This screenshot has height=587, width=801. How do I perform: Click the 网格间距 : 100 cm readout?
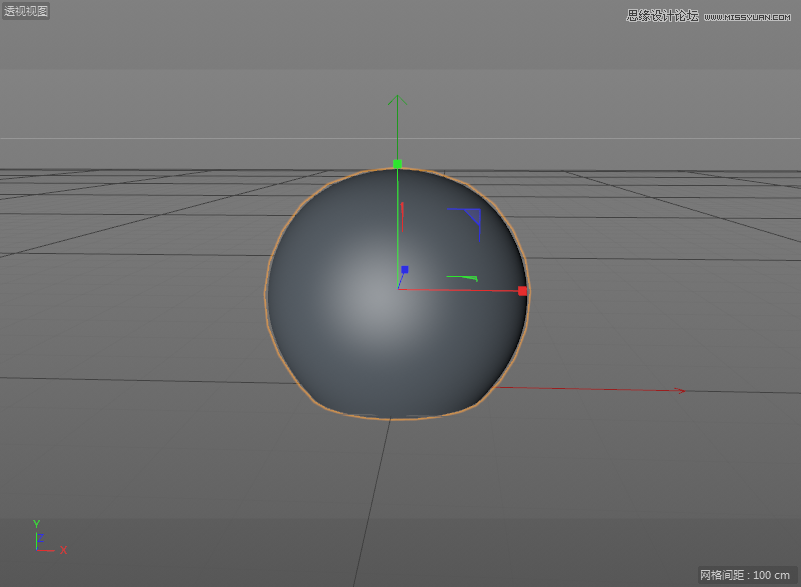(746, 575)
